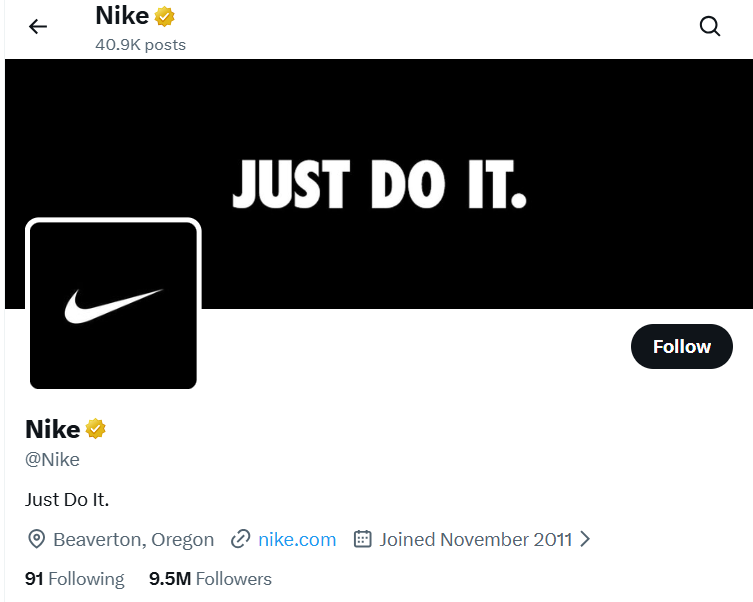Click the verified badge beside the large Nike name
753x602 pixels.
(96, 429)
